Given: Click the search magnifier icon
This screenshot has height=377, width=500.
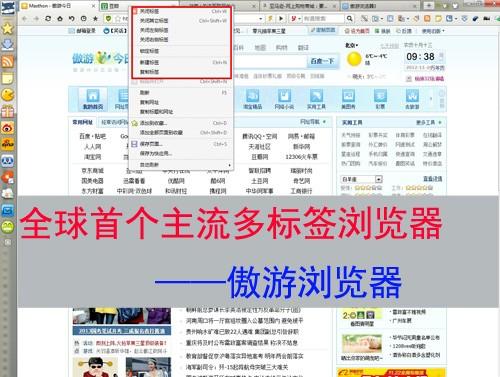Looking at the screenshot, I should (x=349, y=19).
